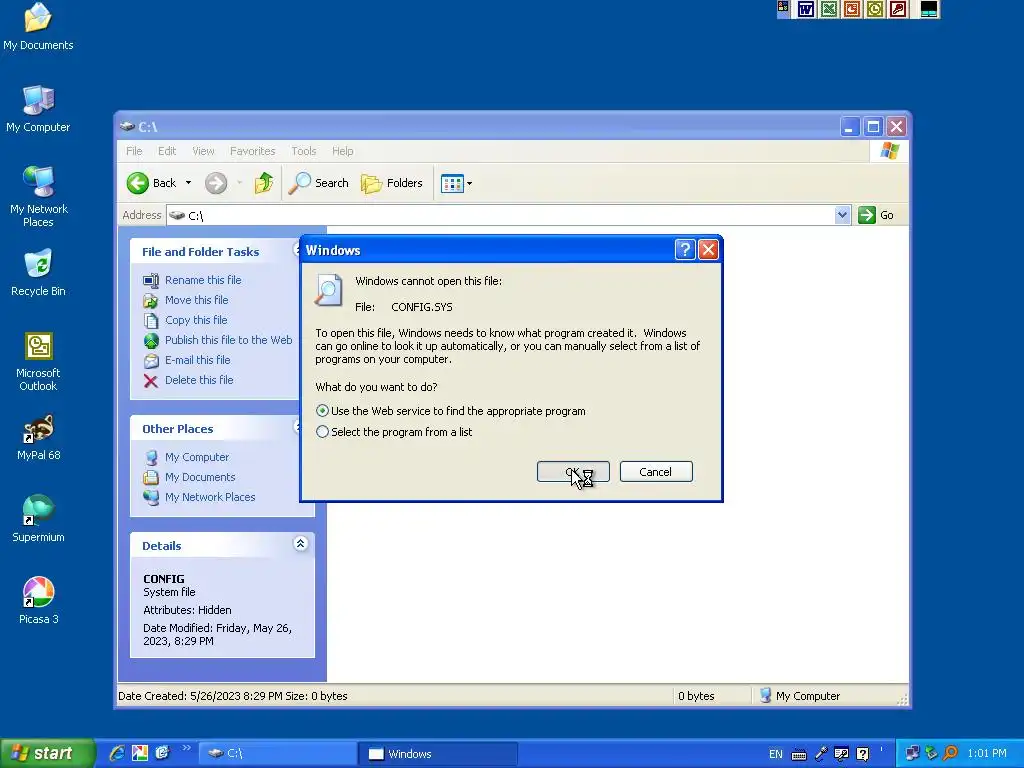Click the Up folder icon in toolbar
The height and width of the screenshot is (768, 1024).
(264, 183)
